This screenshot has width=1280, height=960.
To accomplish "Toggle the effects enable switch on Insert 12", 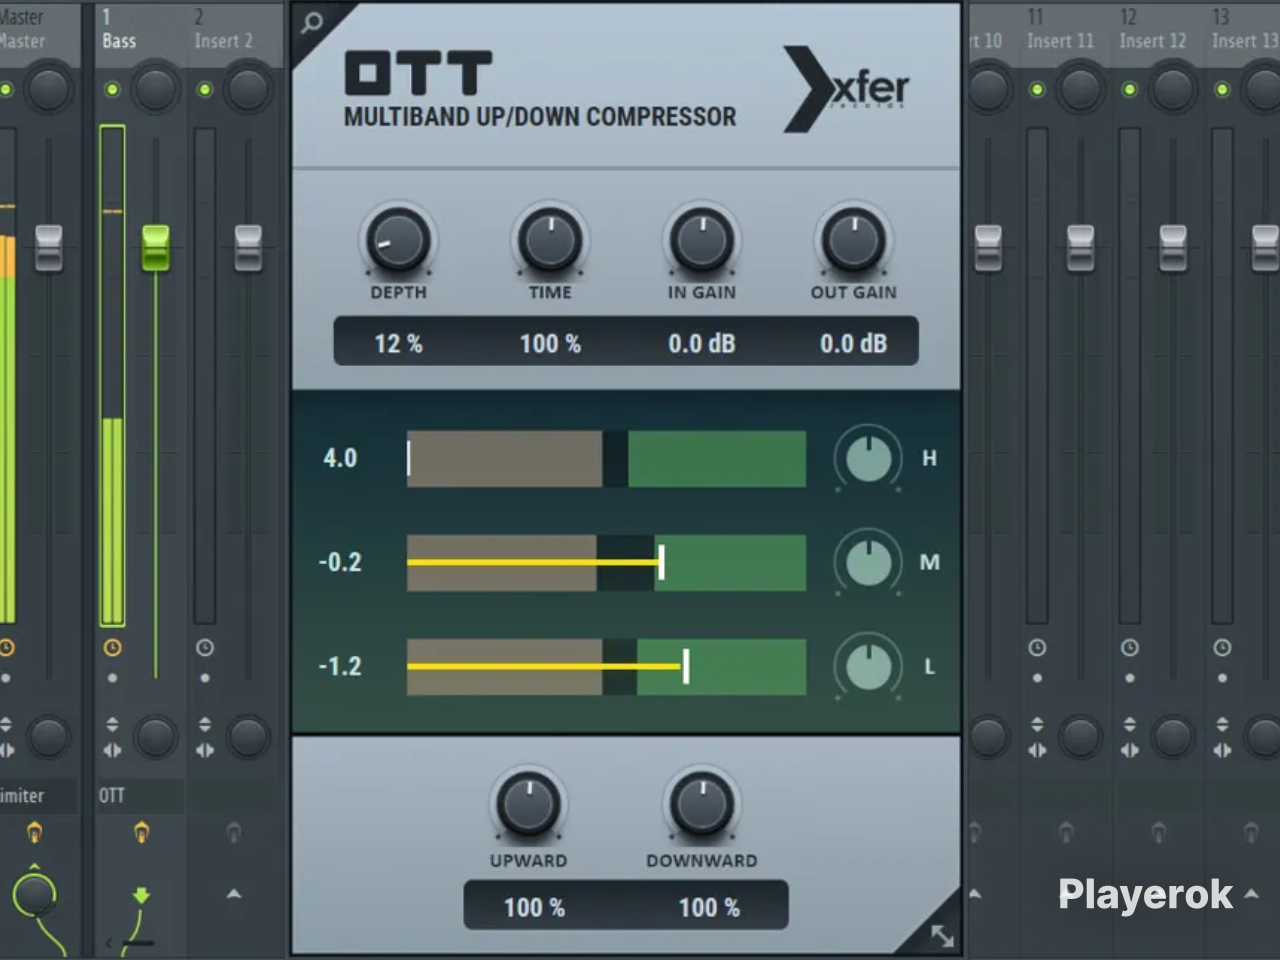I will click(1158, 832).
